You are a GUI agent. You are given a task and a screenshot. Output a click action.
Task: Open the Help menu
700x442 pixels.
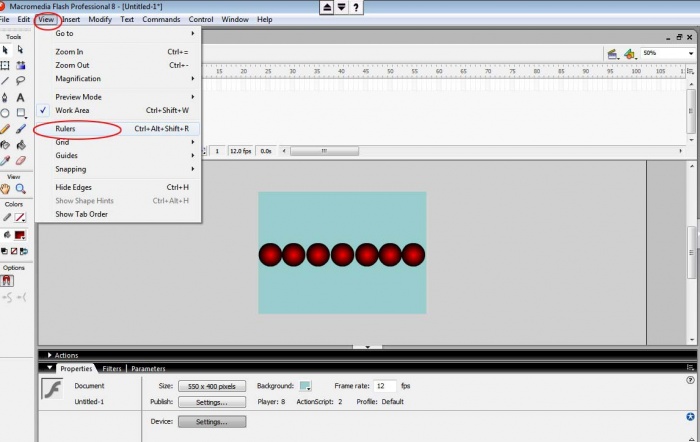click(264, 19)
